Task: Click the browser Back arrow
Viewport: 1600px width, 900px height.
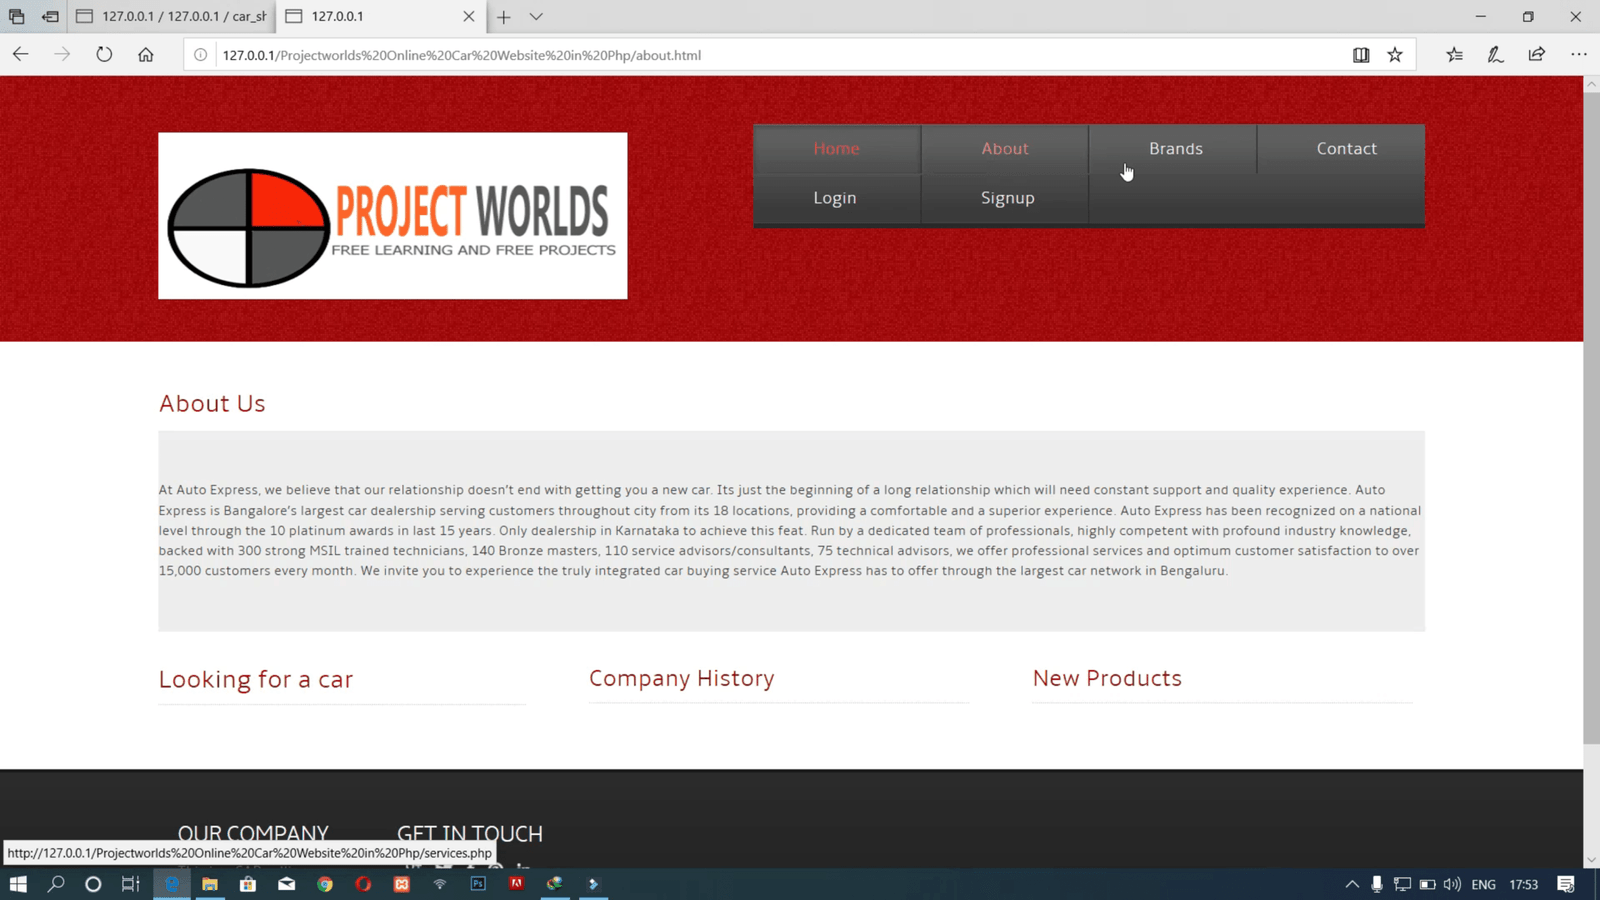Action: [x=21, y=55]
